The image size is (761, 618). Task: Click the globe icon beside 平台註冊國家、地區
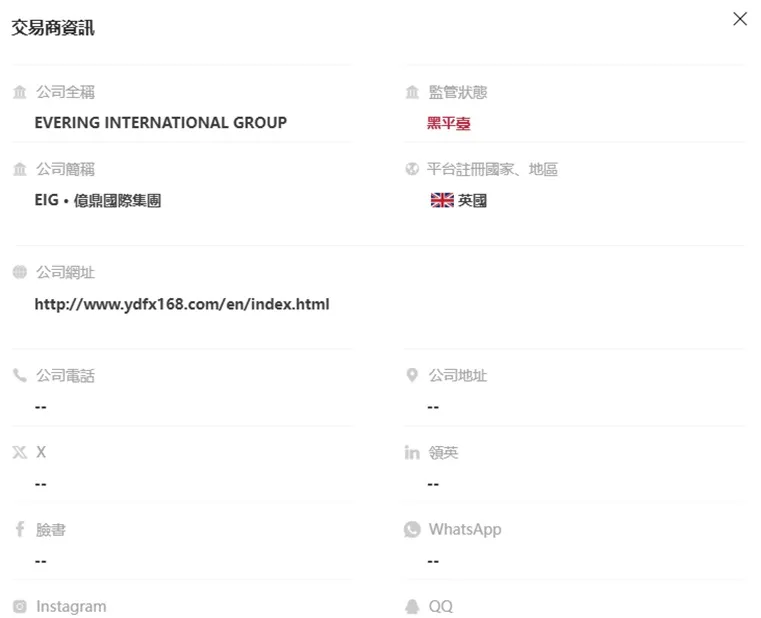pos(412,169)
